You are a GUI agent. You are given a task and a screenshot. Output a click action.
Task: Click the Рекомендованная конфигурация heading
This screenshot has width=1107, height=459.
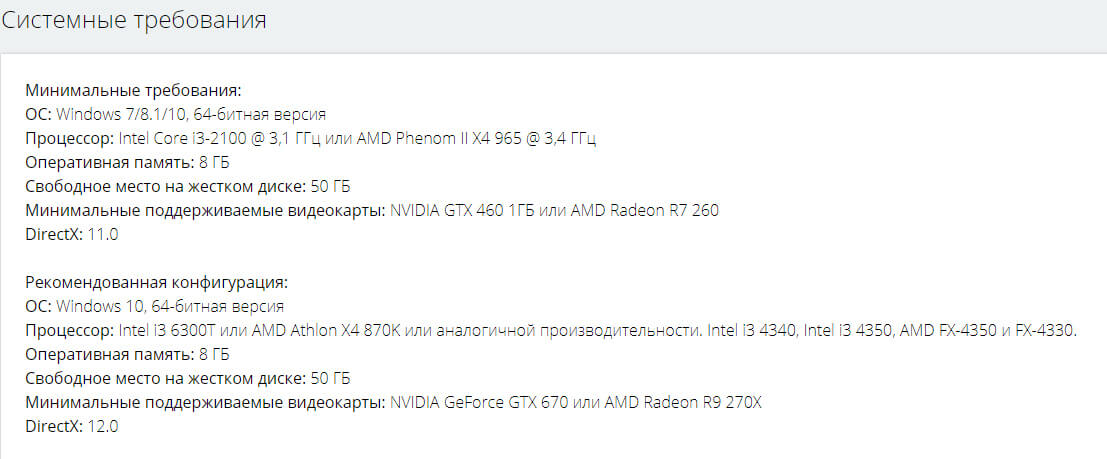(157, 282)
